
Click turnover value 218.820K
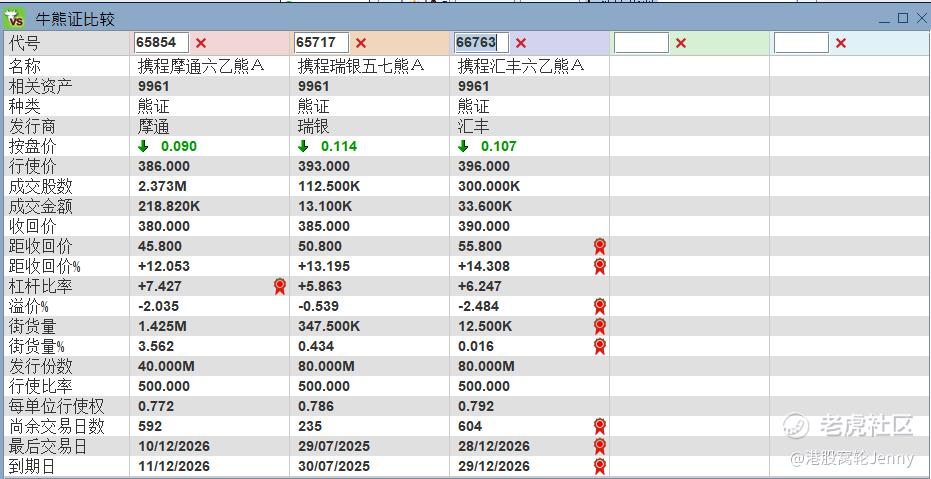click(x=168, y=207)
